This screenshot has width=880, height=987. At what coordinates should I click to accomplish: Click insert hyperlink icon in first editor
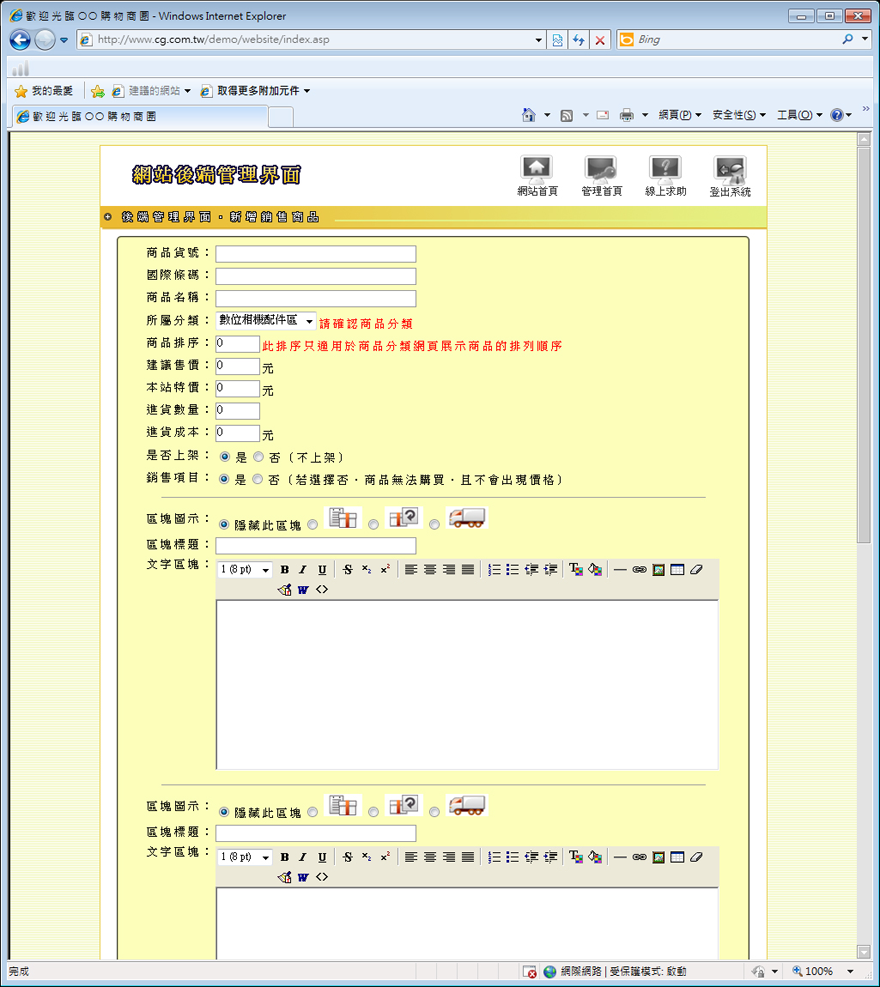coord(639,570)
